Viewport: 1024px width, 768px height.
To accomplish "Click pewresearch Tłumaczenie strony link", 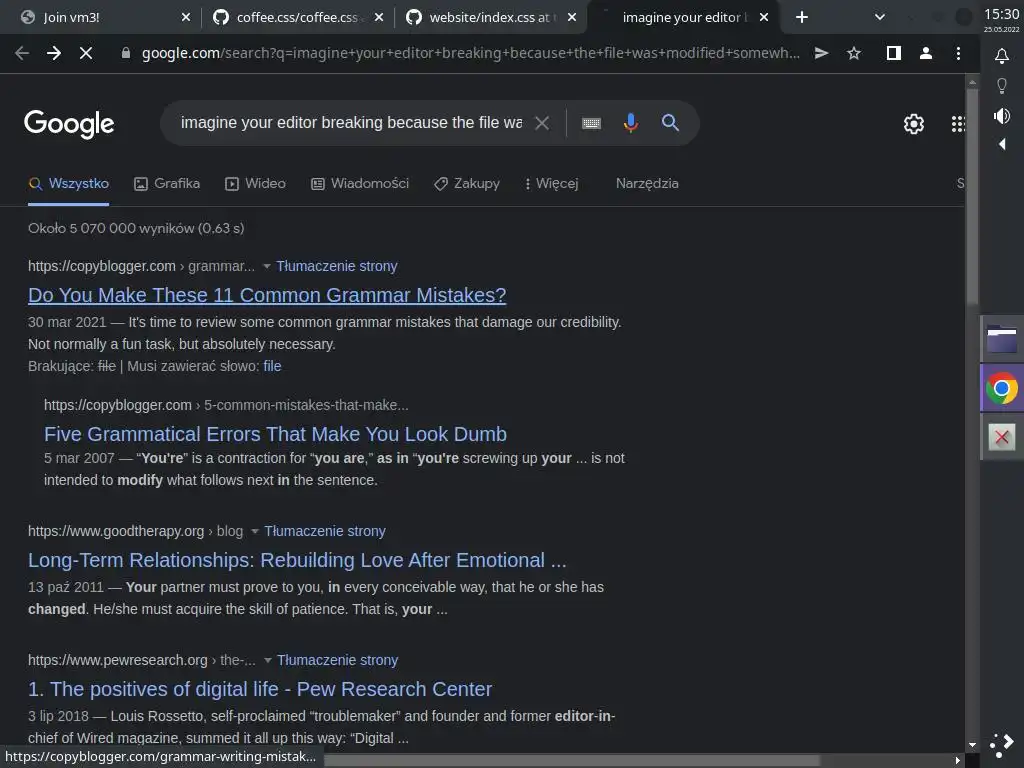I will pyautogui.click(x=338, y=660).
